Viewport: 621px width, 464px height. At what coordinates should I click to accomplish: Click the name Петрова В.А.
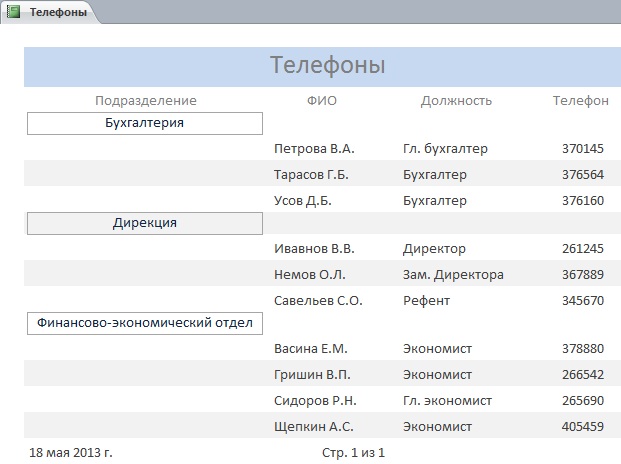tap(314, 149)
